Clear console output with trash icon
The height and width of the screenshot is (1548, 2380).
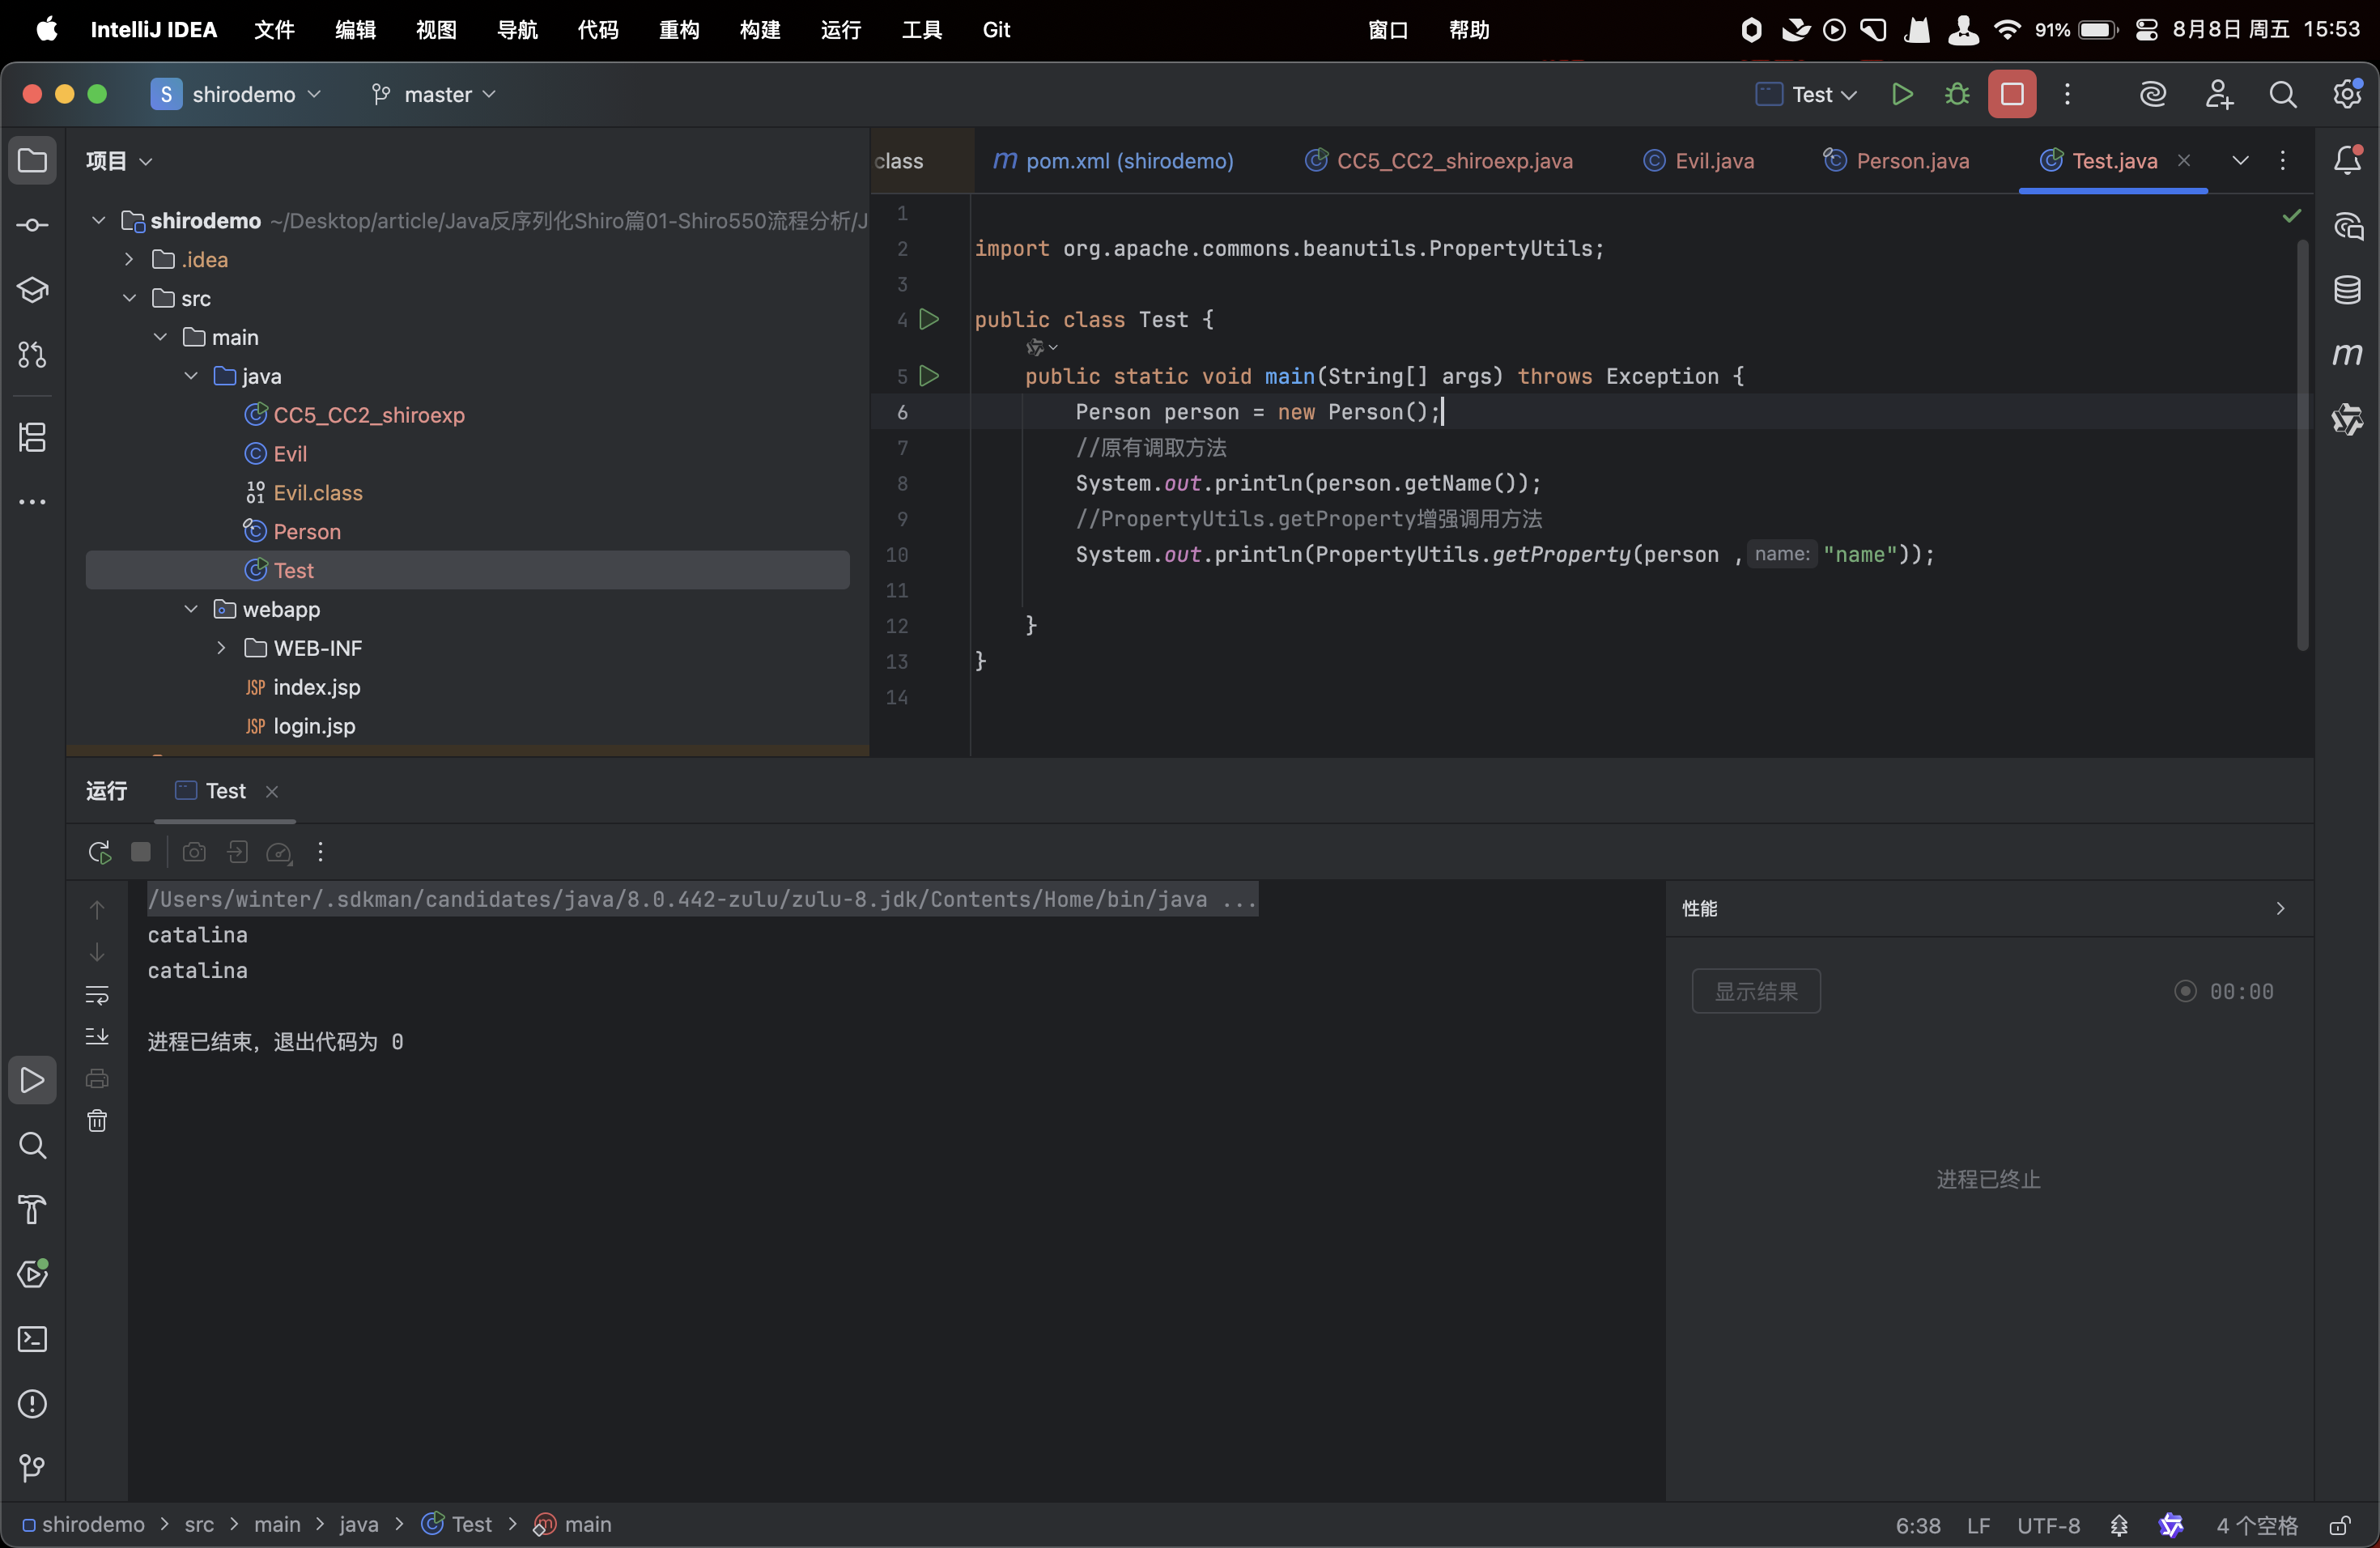coord(97,1121)
